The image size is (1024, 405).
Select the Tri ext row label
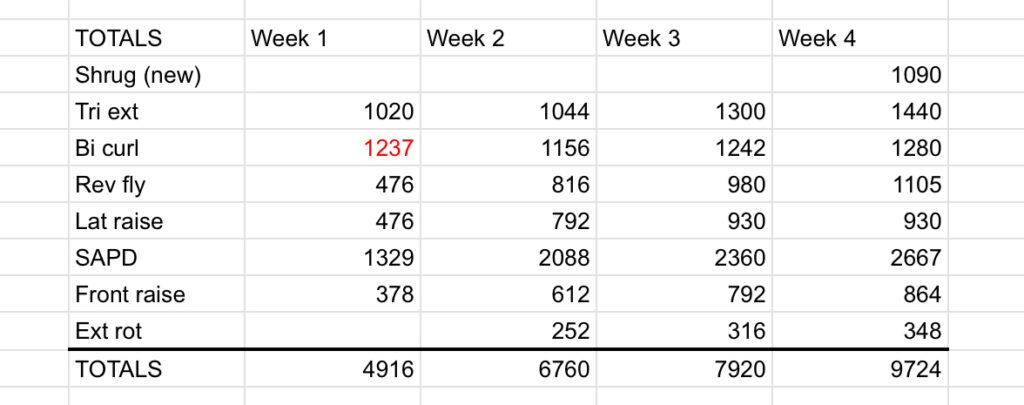[106, 111]
